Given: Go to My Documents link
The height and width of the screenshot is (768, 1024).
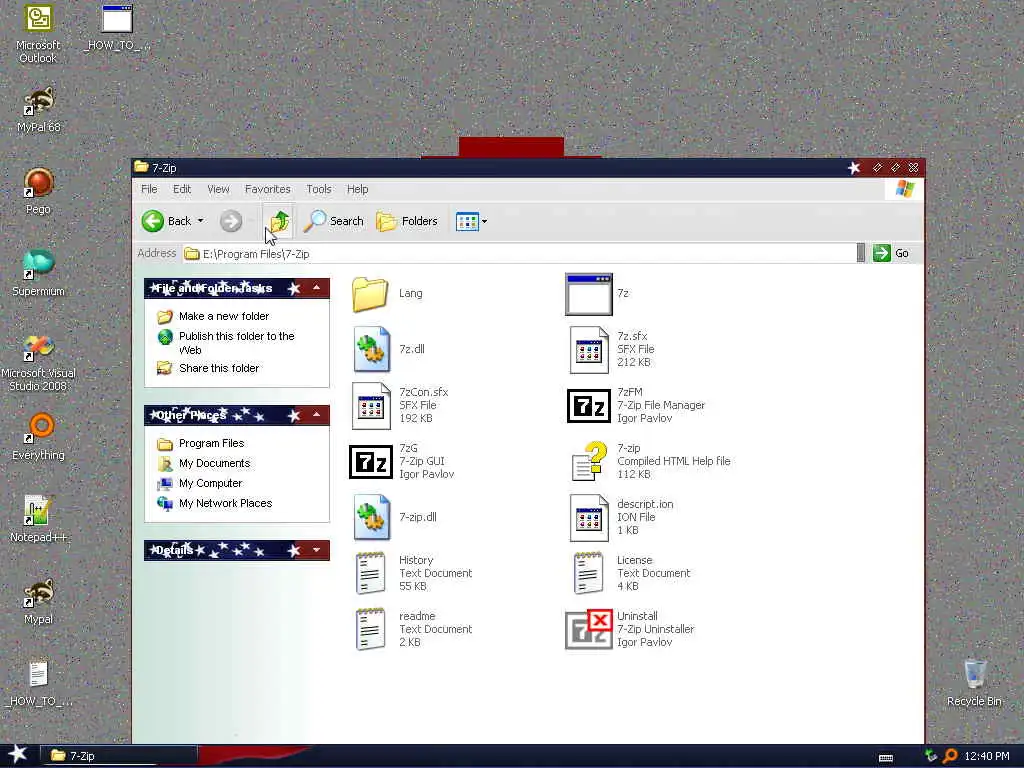Looking at the screenshot, I should point(214,464).
